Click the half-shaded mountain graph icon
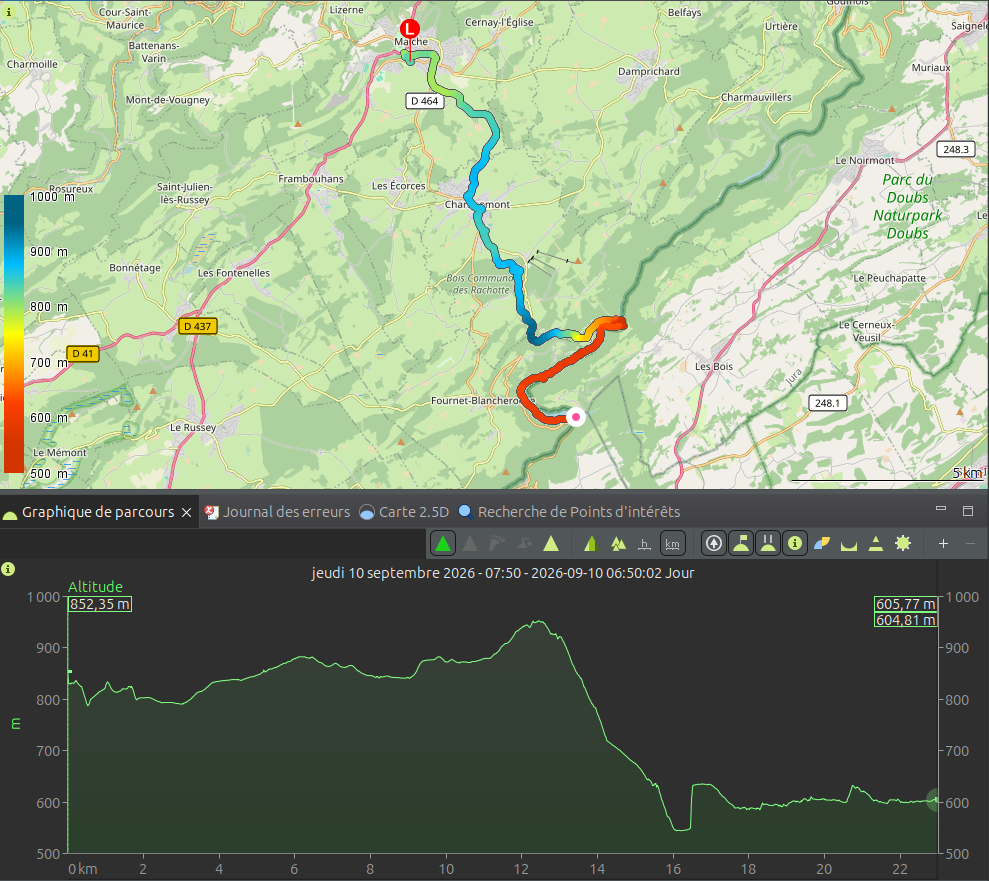The width and height of the screenshot is (989, 881). click(x=590, y=544)
